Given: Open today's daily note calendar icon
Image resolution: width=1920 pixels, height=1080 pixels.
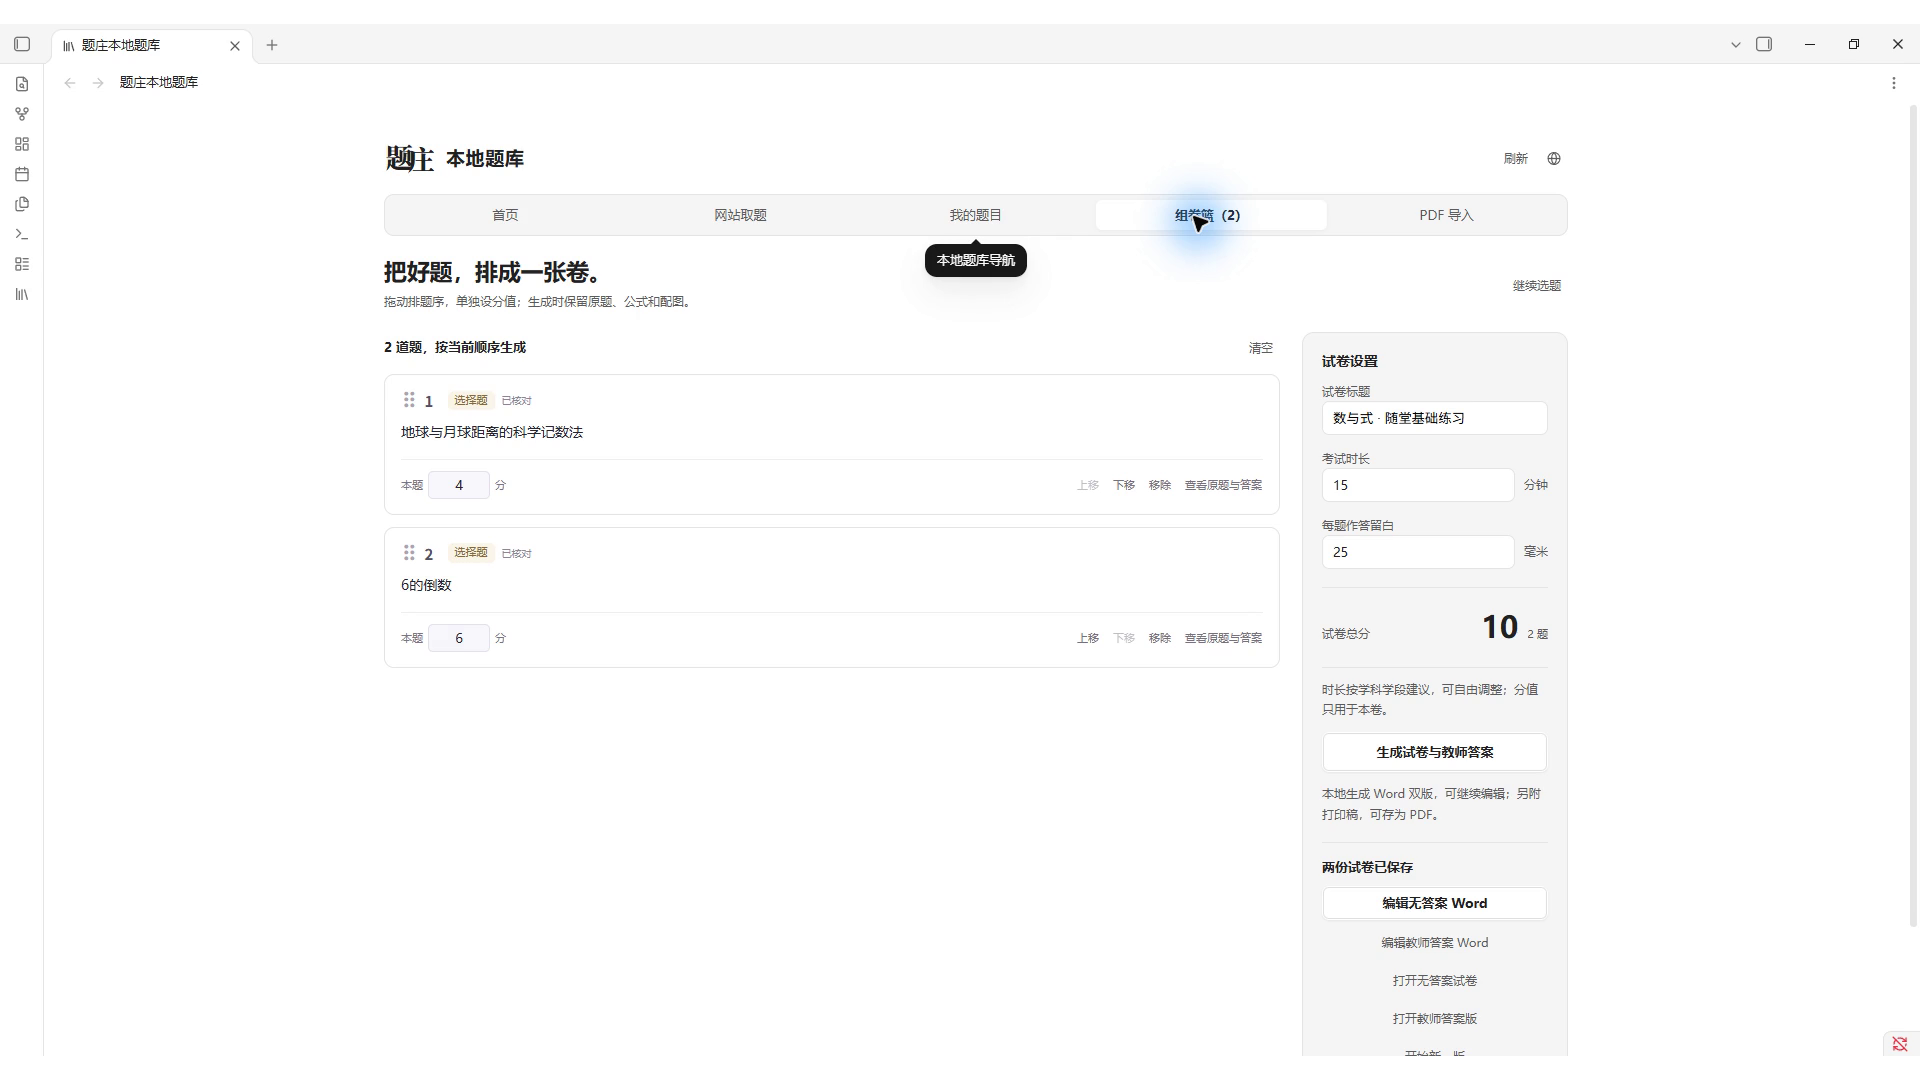Looking at the screenshot, I should [x=22, y=174].
